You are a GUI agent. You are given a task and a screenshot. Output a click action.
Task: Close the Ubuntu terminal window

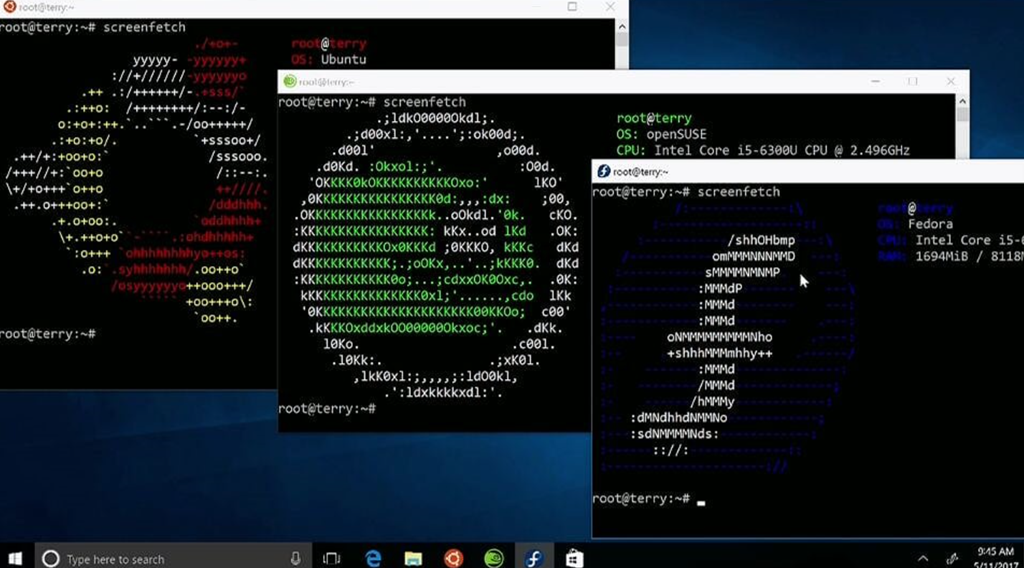pos(610,7)
